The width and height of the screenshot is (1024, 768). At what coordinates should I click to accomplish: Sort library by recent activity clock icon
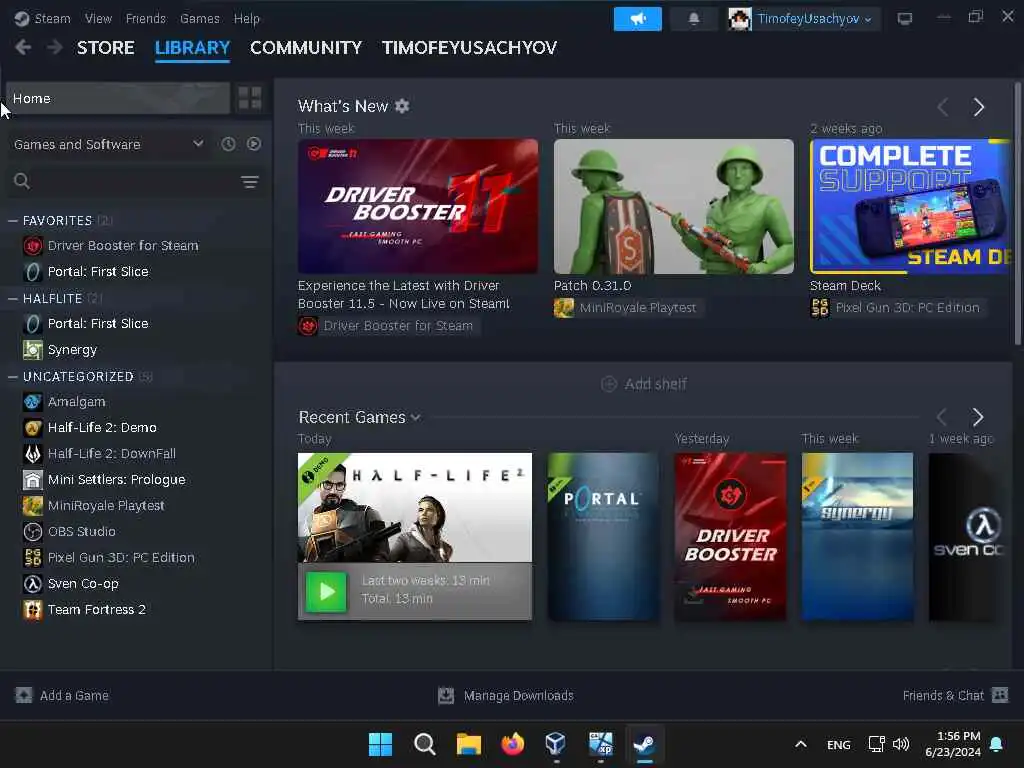coord(228,144)
